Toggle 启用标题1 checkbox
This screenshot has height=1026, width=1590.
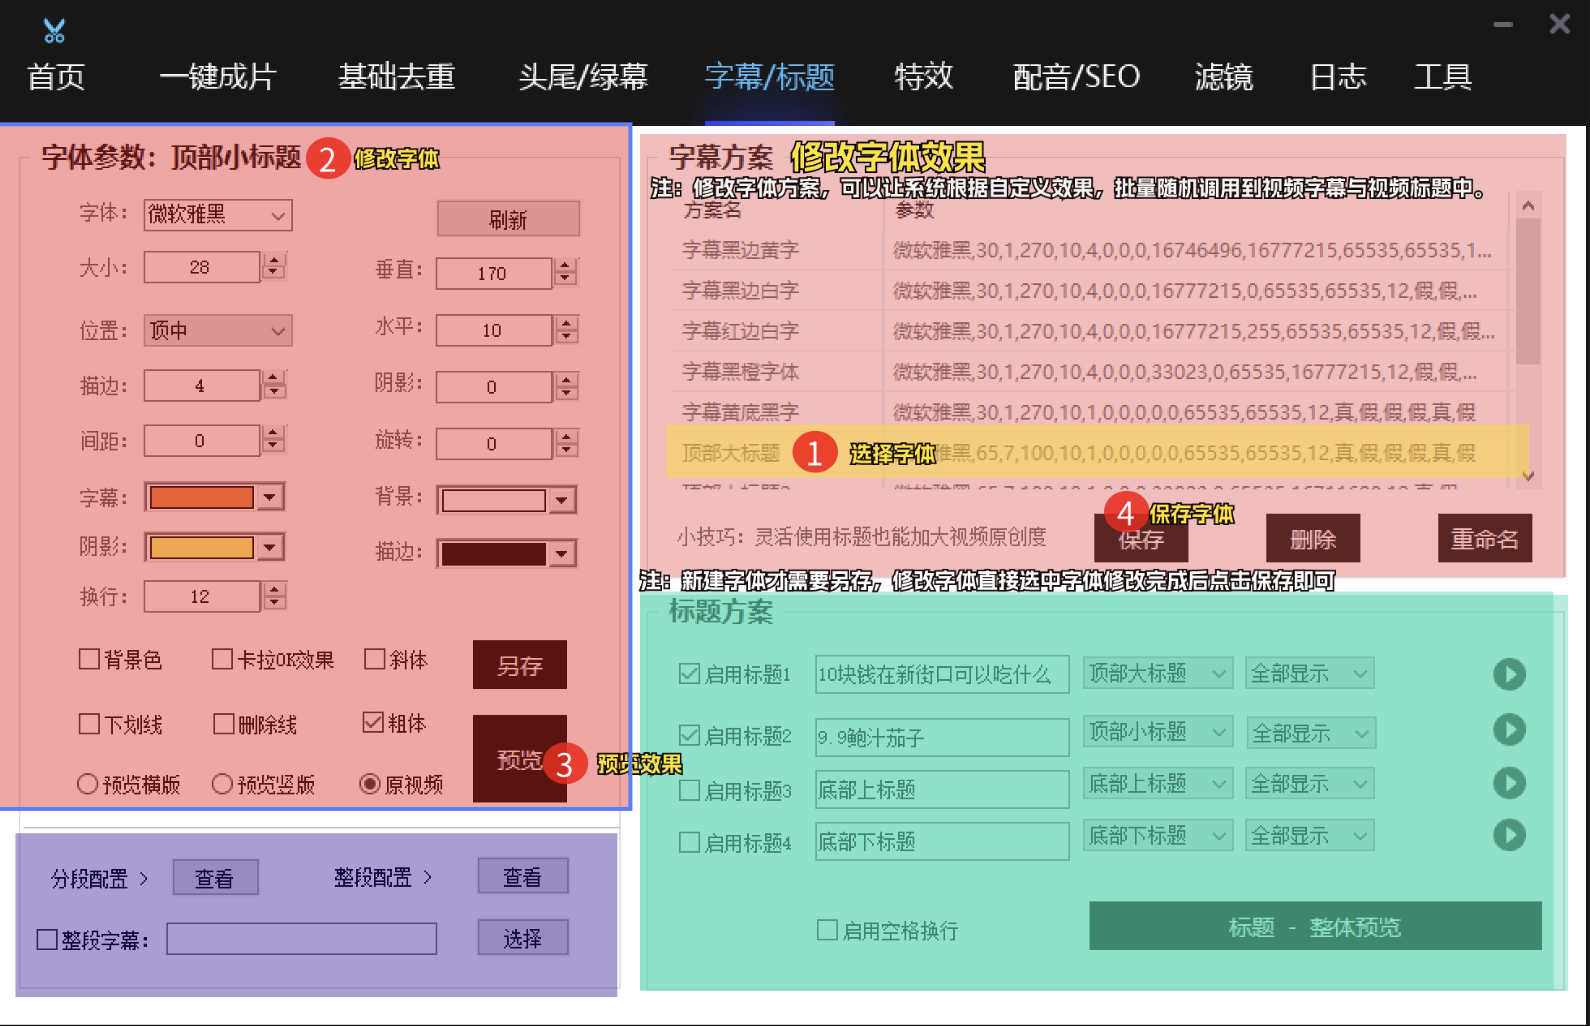[x=689, y=674]
